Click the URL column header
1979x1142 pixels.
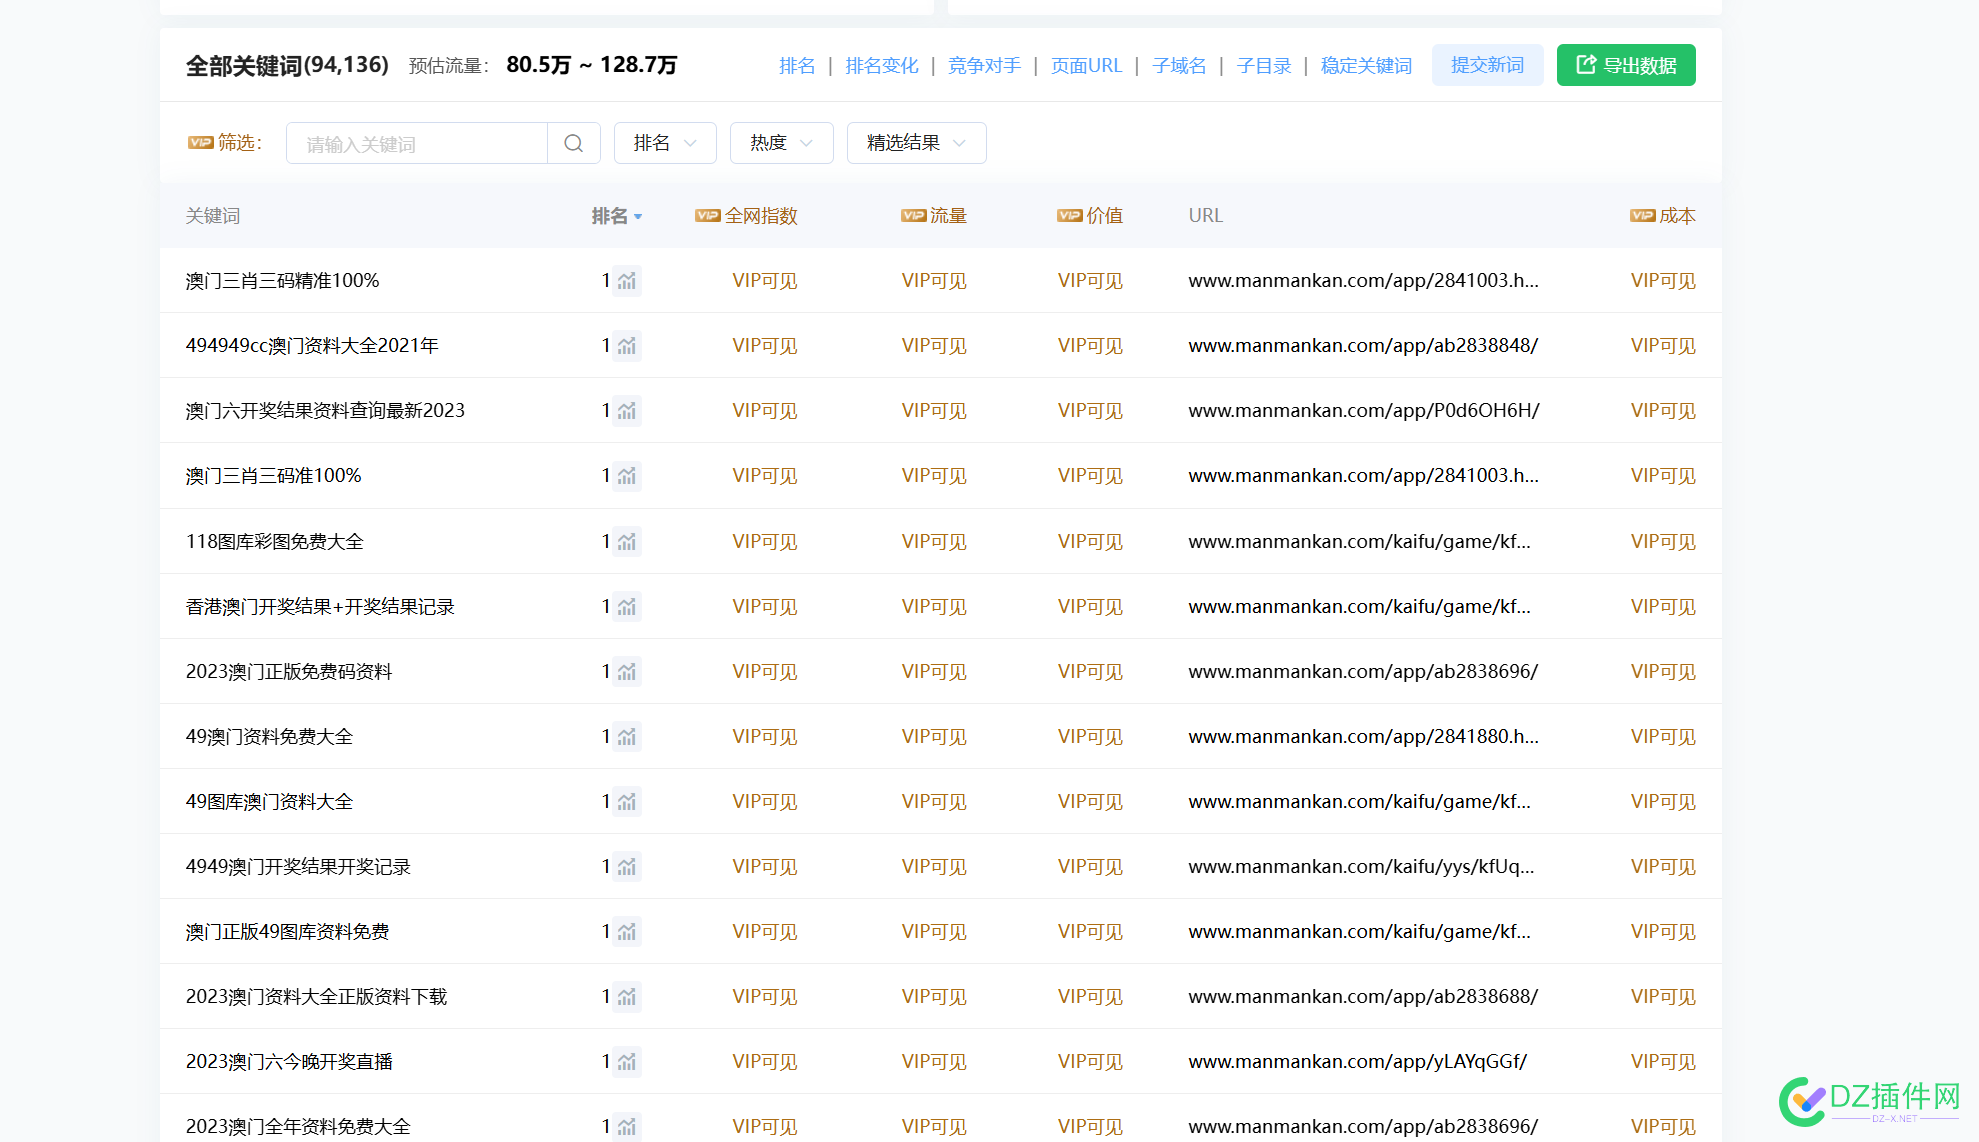[x=1205, y=216]
